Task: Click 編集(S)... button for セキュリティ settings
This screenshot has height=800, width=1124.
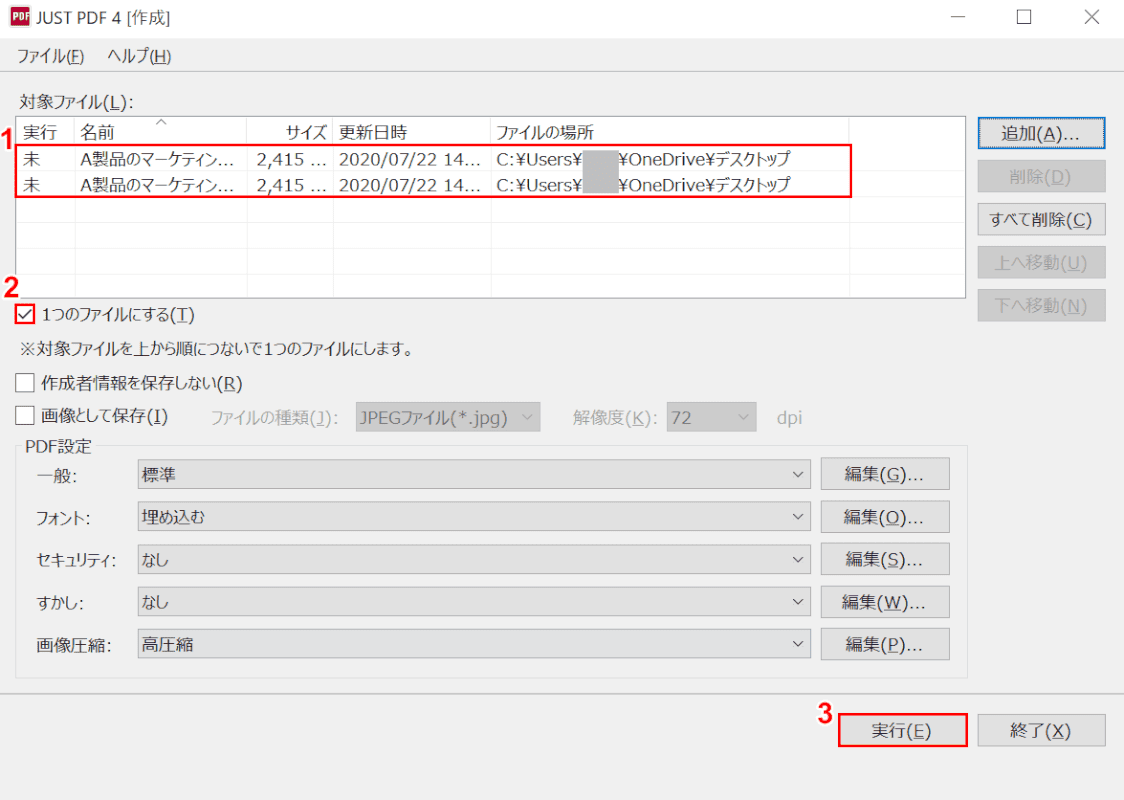Action: (x=885, y=559)
